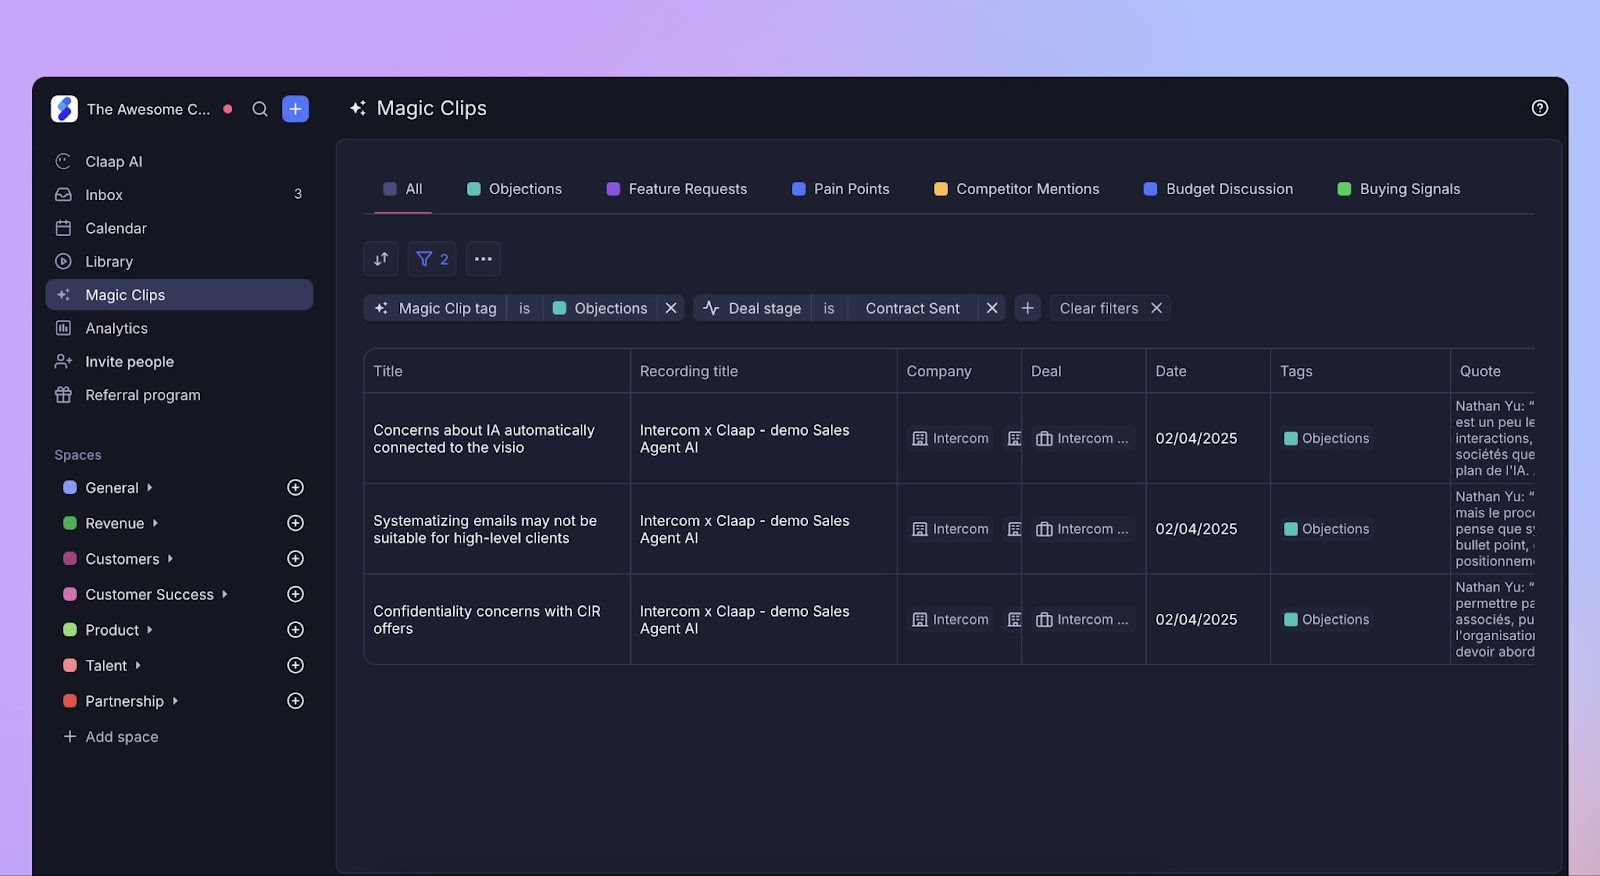This screenshot has height=876, width=1600.
Task: Add a new filter with plus icon
Action: click(1027, 308)
